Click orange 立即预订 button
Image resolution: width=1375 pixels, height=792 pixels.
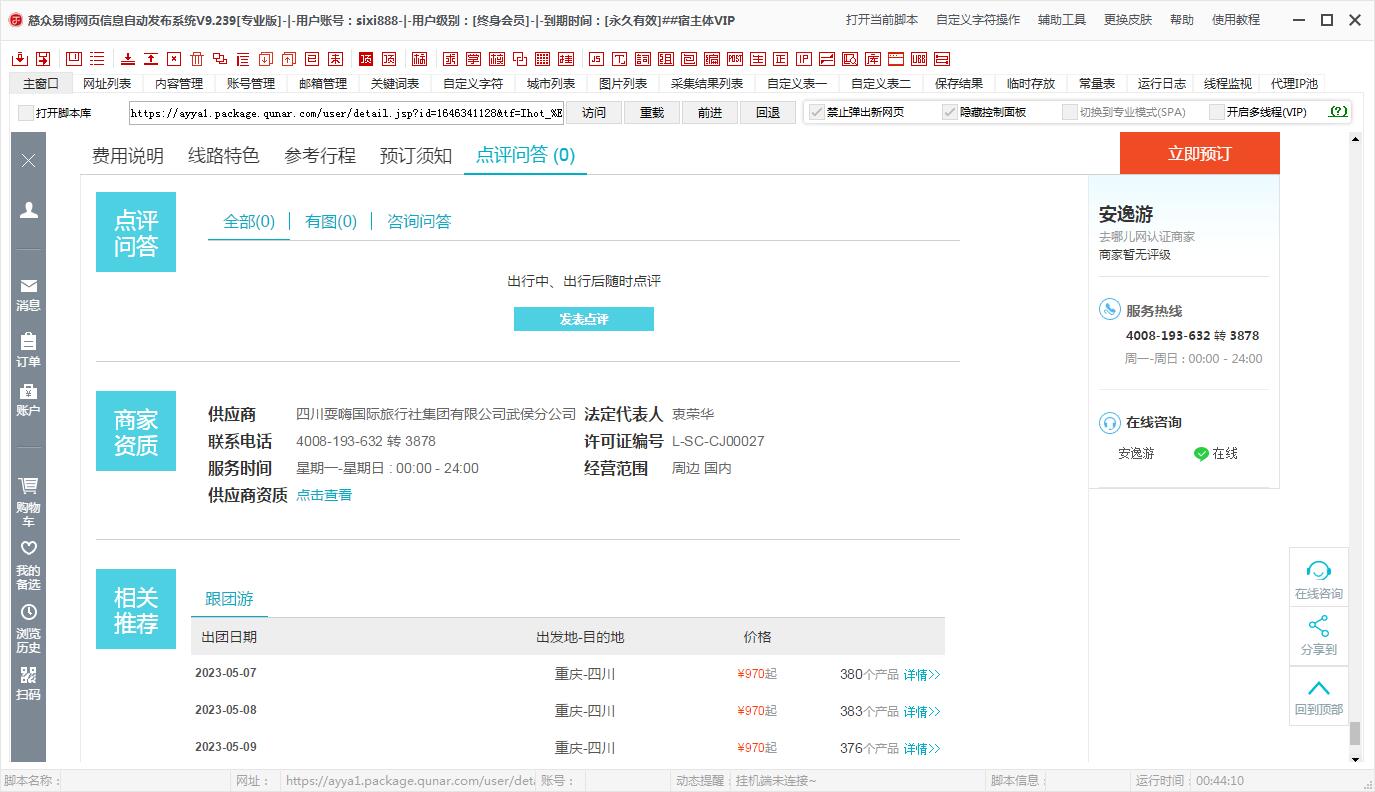pos(1199,154)
